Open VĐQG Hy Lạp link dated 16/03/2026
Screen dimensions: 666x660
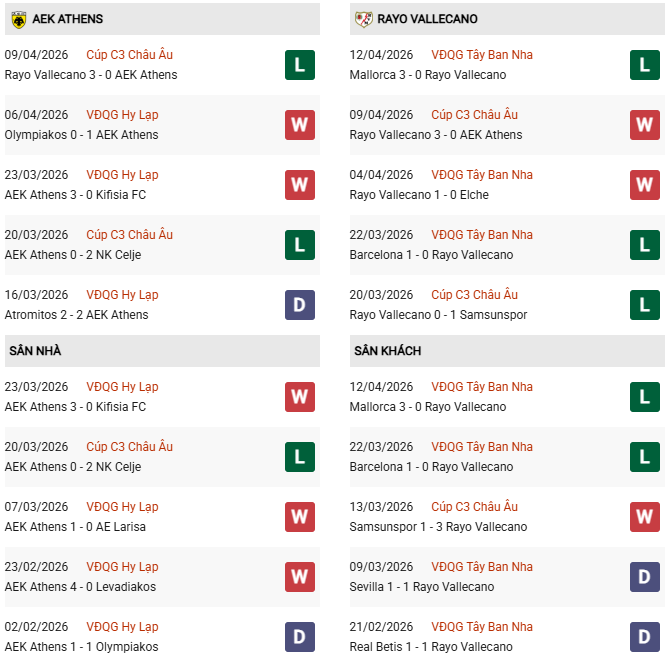(122, 295)
